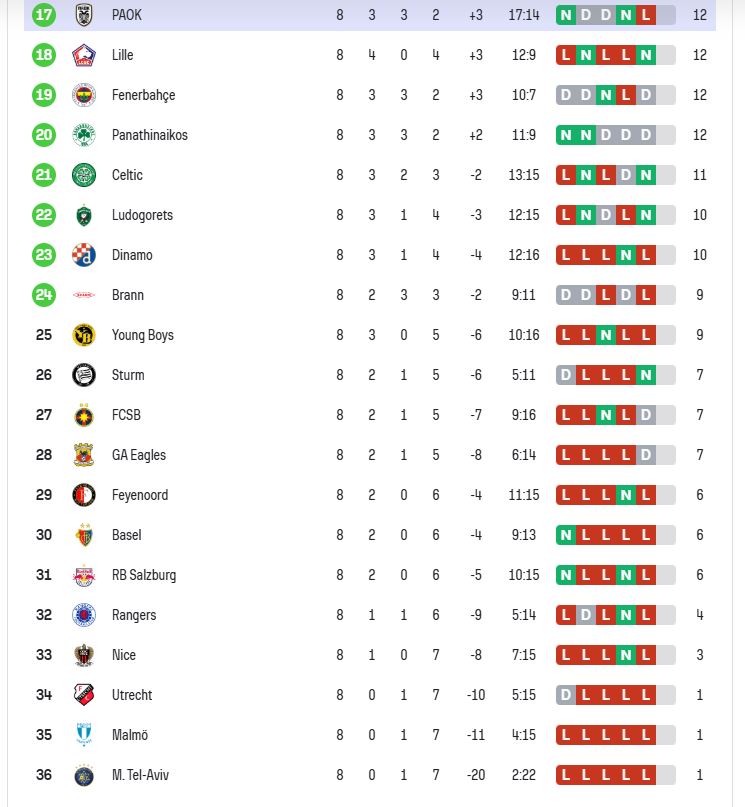
Task: Click the Rangers club crest icon
Action: pos(84,615)
